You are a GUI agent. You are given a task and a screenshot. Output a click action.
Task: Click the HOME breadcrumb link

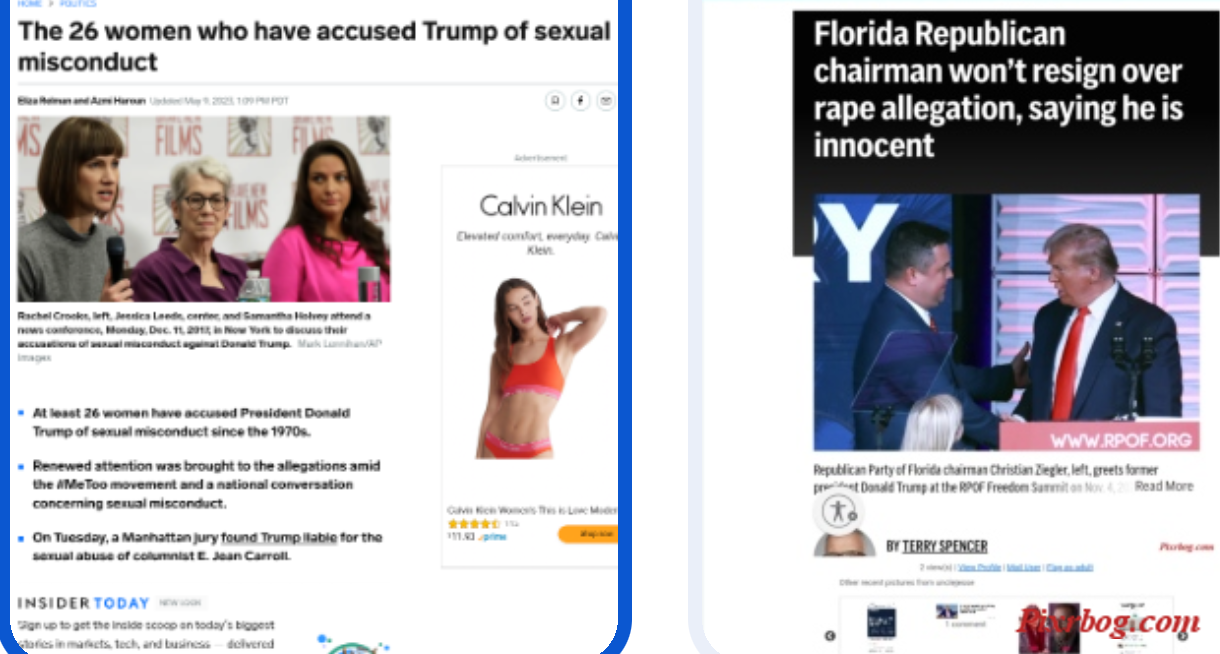pos(29,4)
